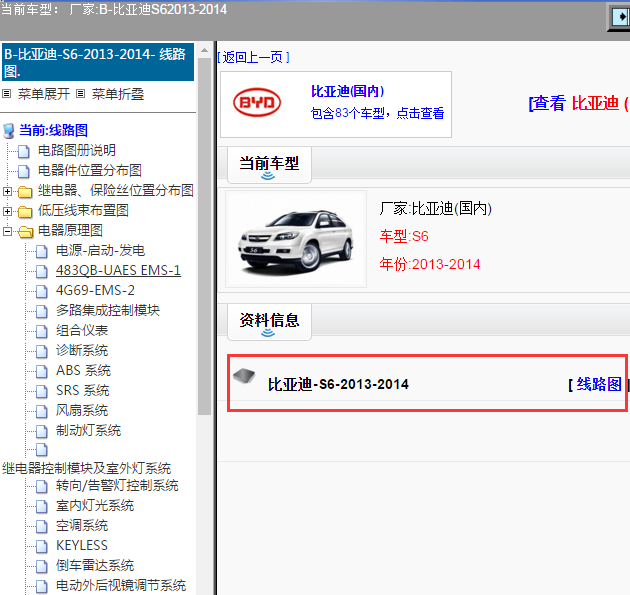Click the folder icon for 低压线束布置图
This screenshot has width=630, height=595.
[25, 211]
